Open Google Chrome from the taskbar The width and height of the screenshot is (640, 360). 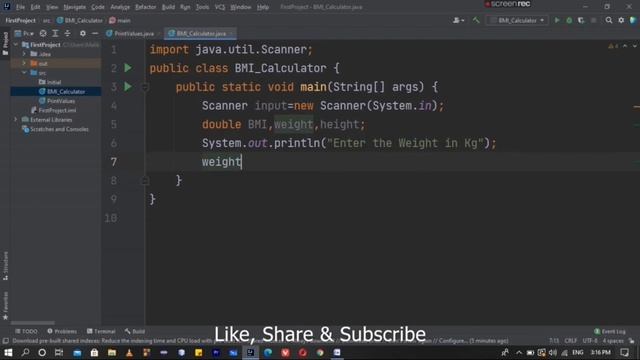point(320,352)
